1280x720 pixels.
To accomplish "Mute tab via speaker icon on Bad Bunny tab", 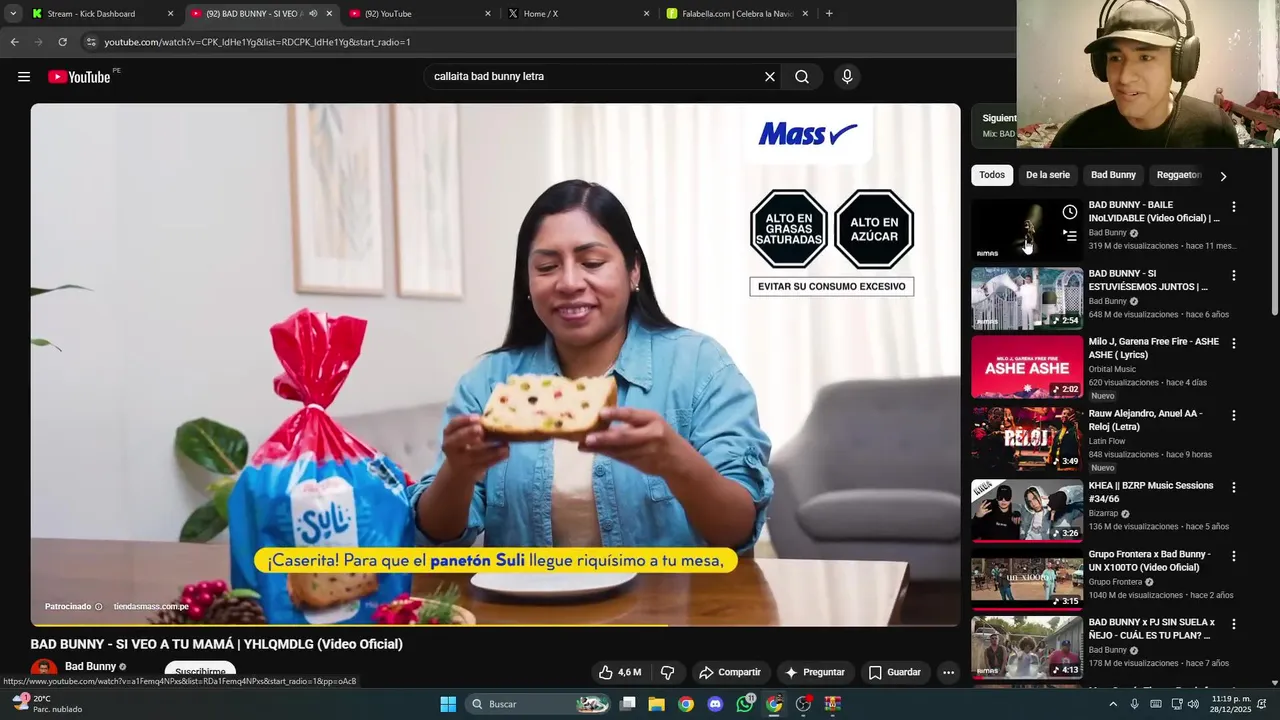I will [x=313, y=14].
